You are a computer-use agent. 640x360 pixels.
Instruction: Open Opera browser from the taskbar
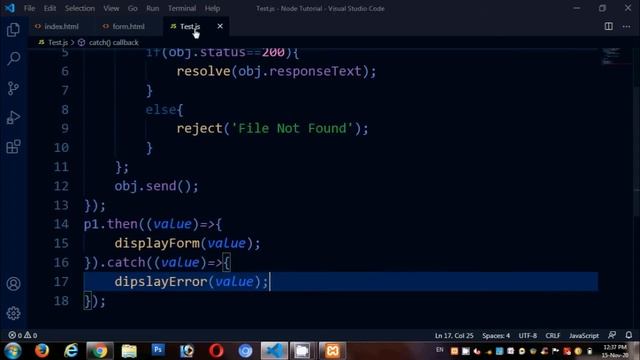216,351
